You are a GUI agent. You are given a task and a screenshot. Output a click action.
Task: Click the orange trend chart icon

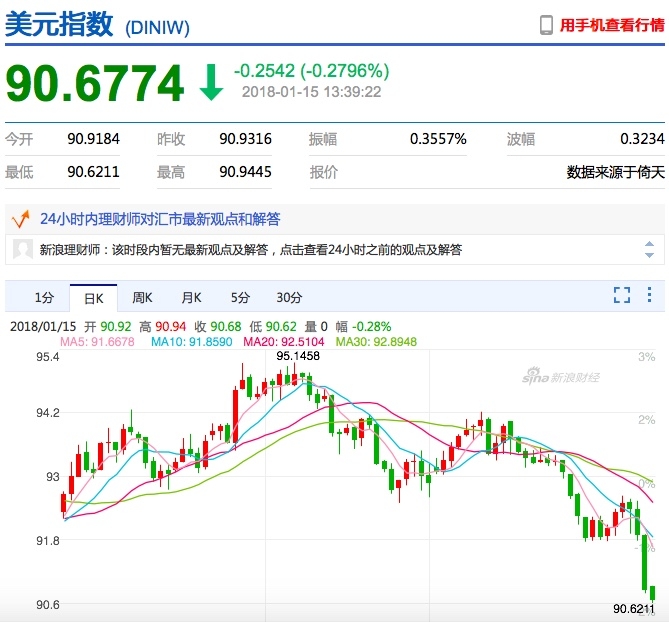(19, 218)
